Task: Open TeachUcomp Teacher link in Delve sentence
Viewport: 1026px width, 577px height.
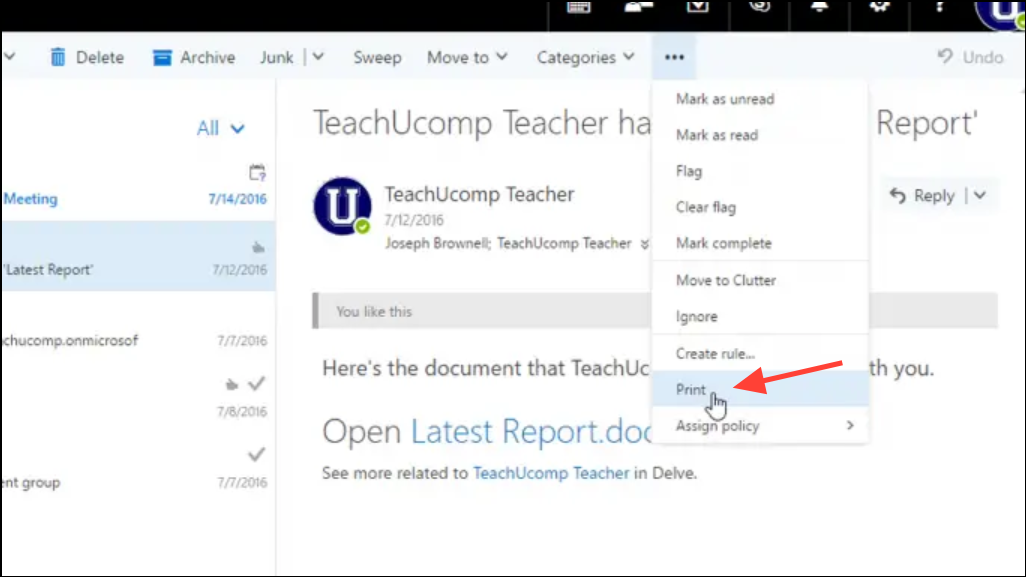Action: (x=551, y=473)
